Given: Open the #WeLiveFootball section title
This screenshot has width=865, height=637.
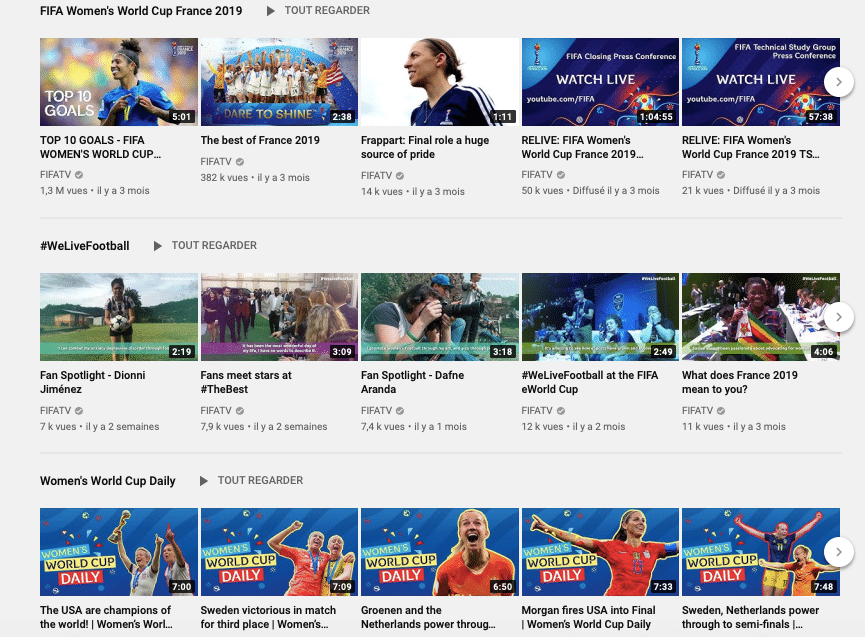Looking at the screenshot, I should pyautogui.click(x=84, y=246).
